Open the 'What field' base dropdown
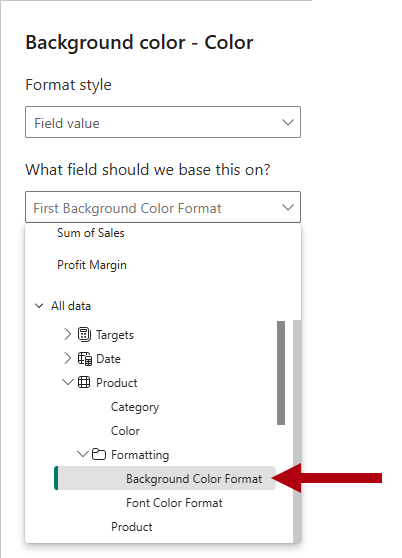 [163, 207]
